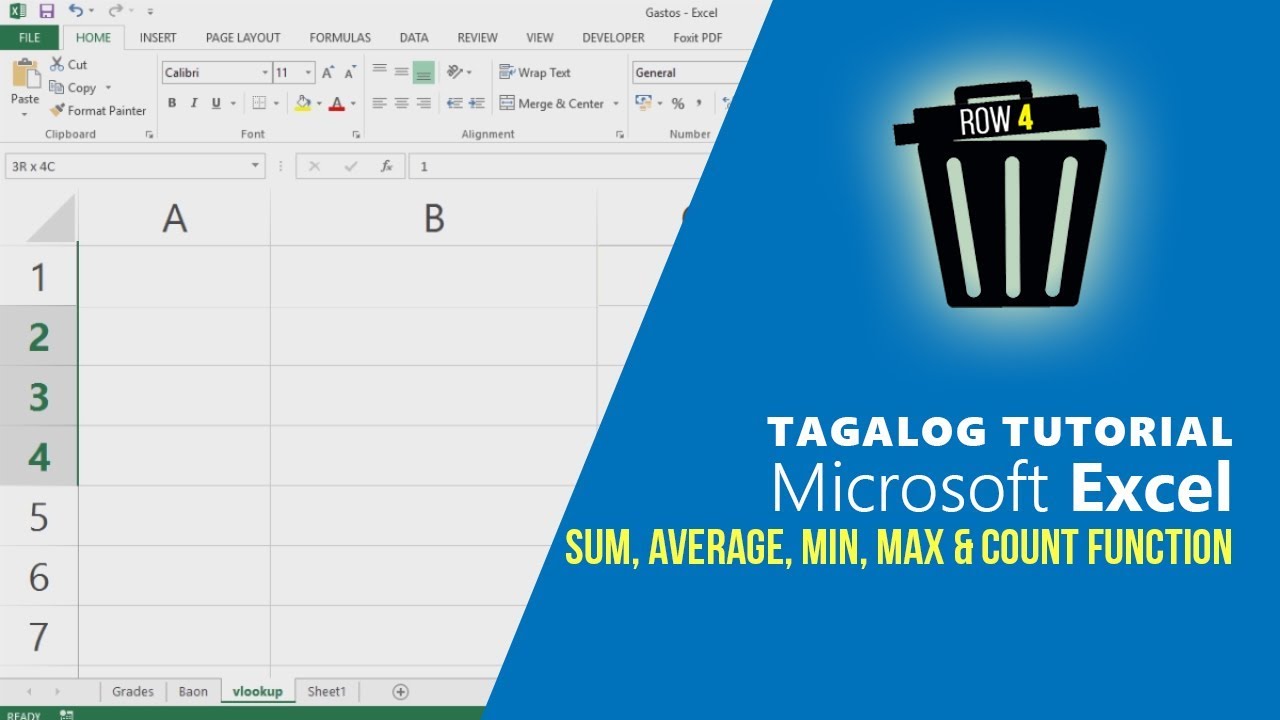The image size is (1280, 720).
Task: Apply Accounting Number Format icon
Action: (x=643, y=103)
